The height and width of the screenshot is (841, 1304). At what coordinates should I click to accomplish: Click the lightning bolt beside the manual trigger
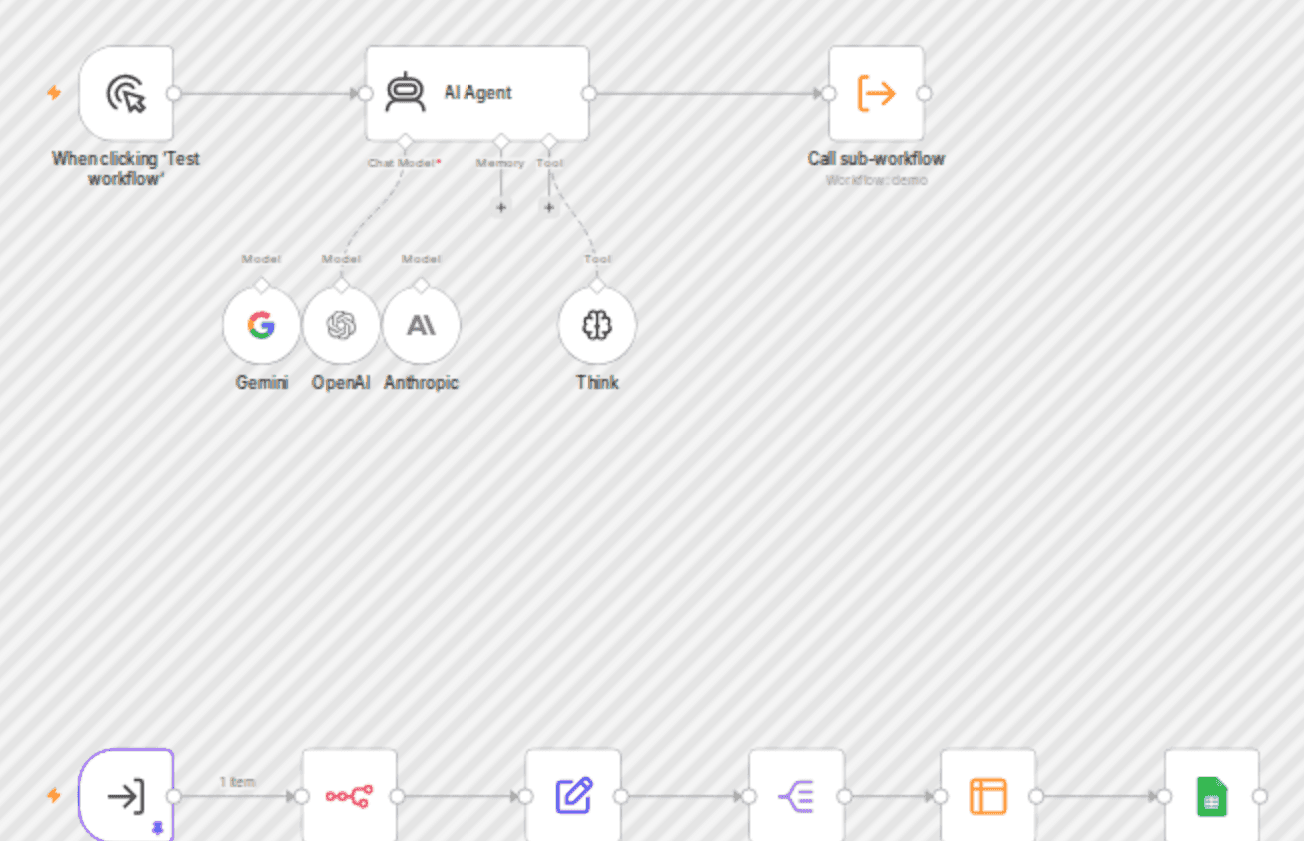click(x=54, y=93)
